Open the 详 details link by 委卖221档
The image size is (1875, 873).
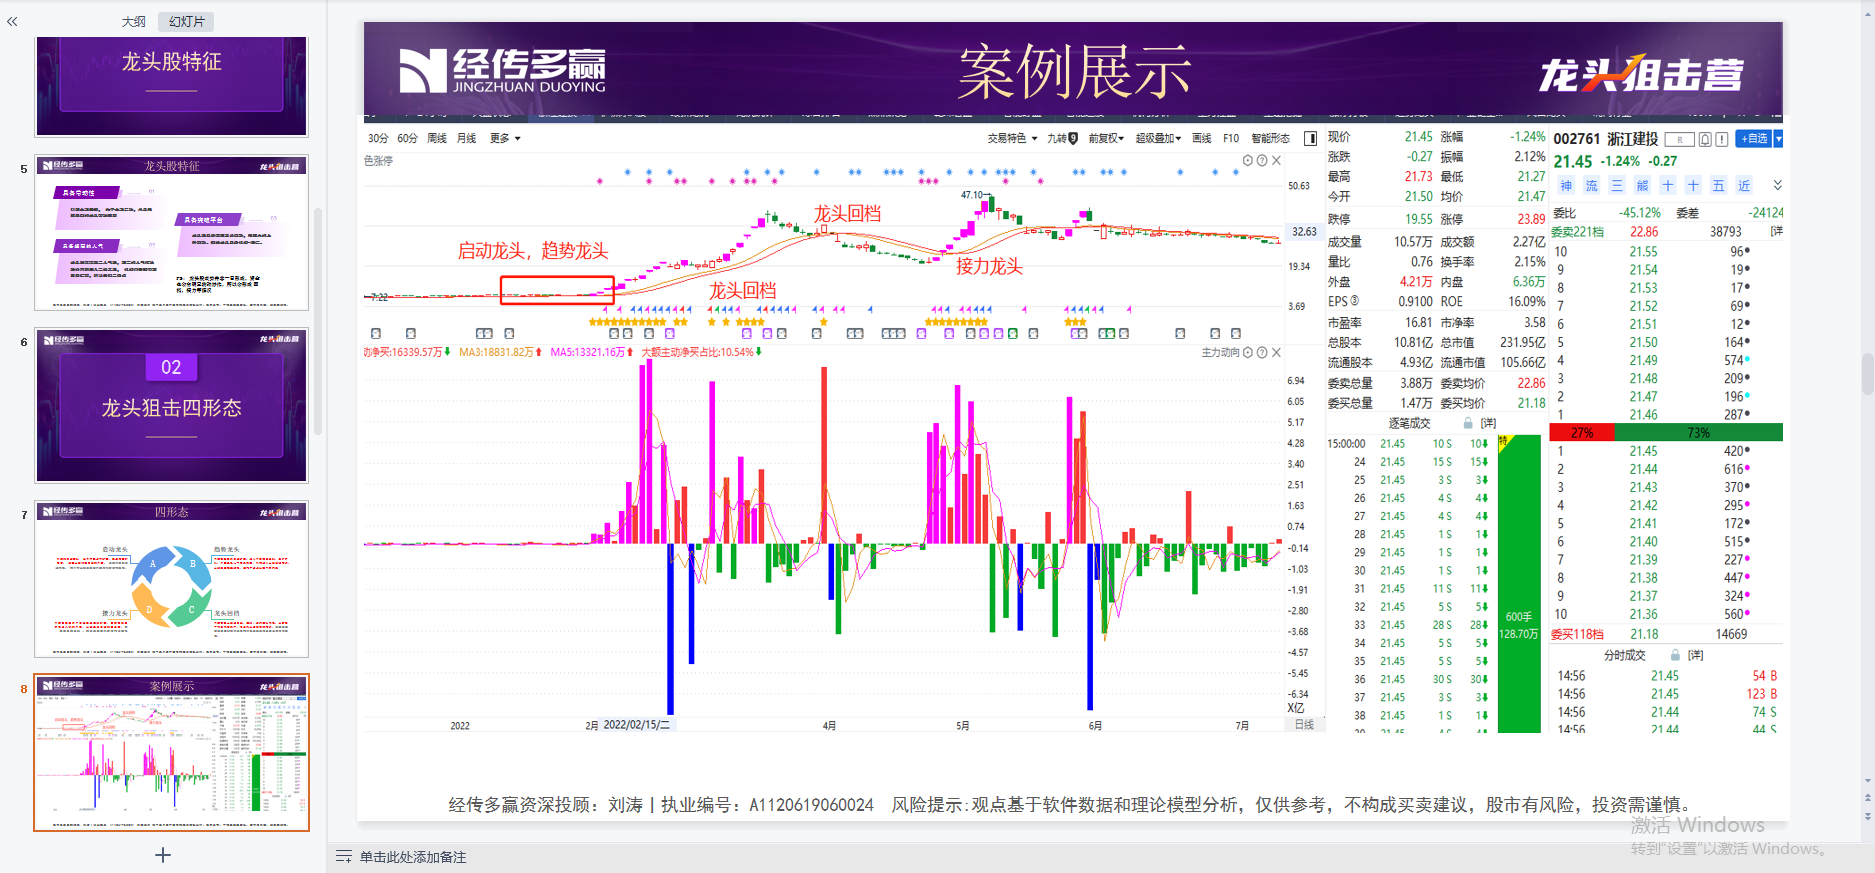tap(1777, 231)
